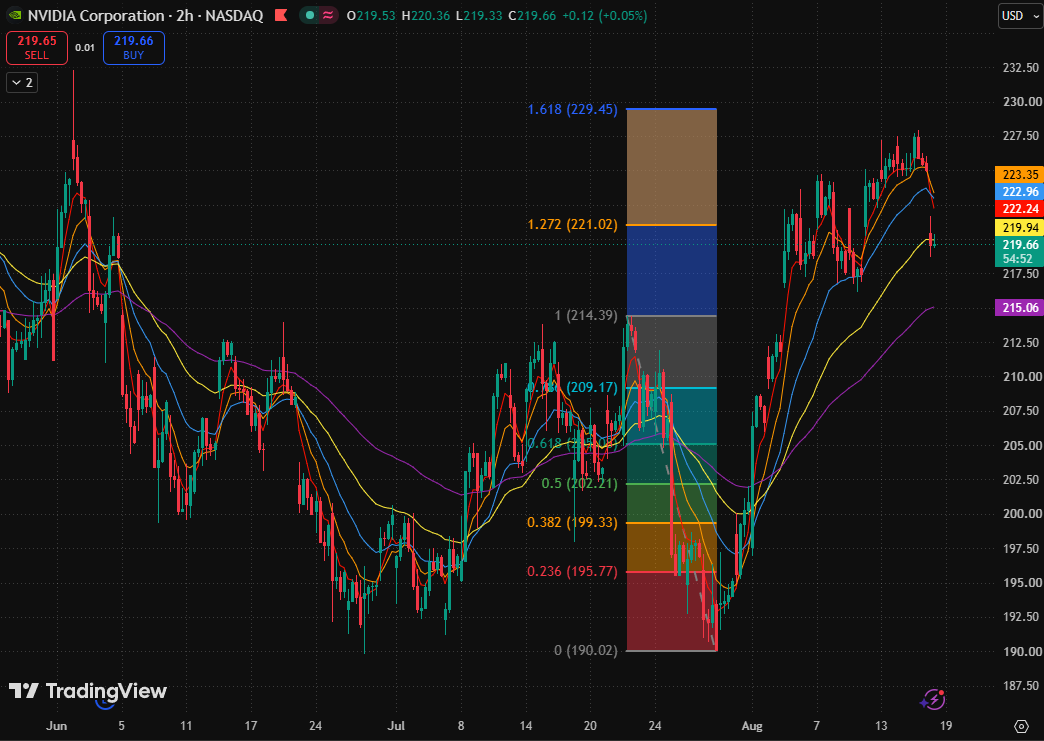The image size is (1044, 741).
Task: Click the close value C219.66 in header
Action: pos(532,15)
